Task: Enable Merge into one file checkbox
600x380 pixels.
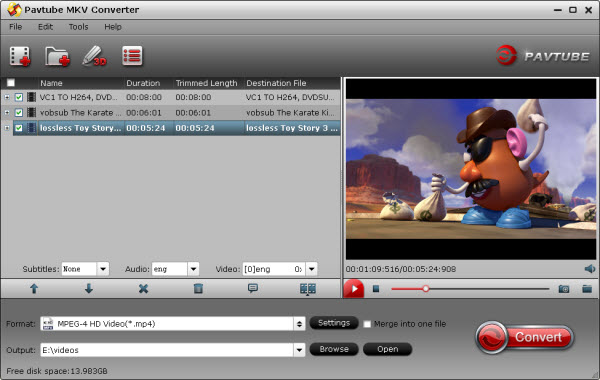Action: click(367, 324)
